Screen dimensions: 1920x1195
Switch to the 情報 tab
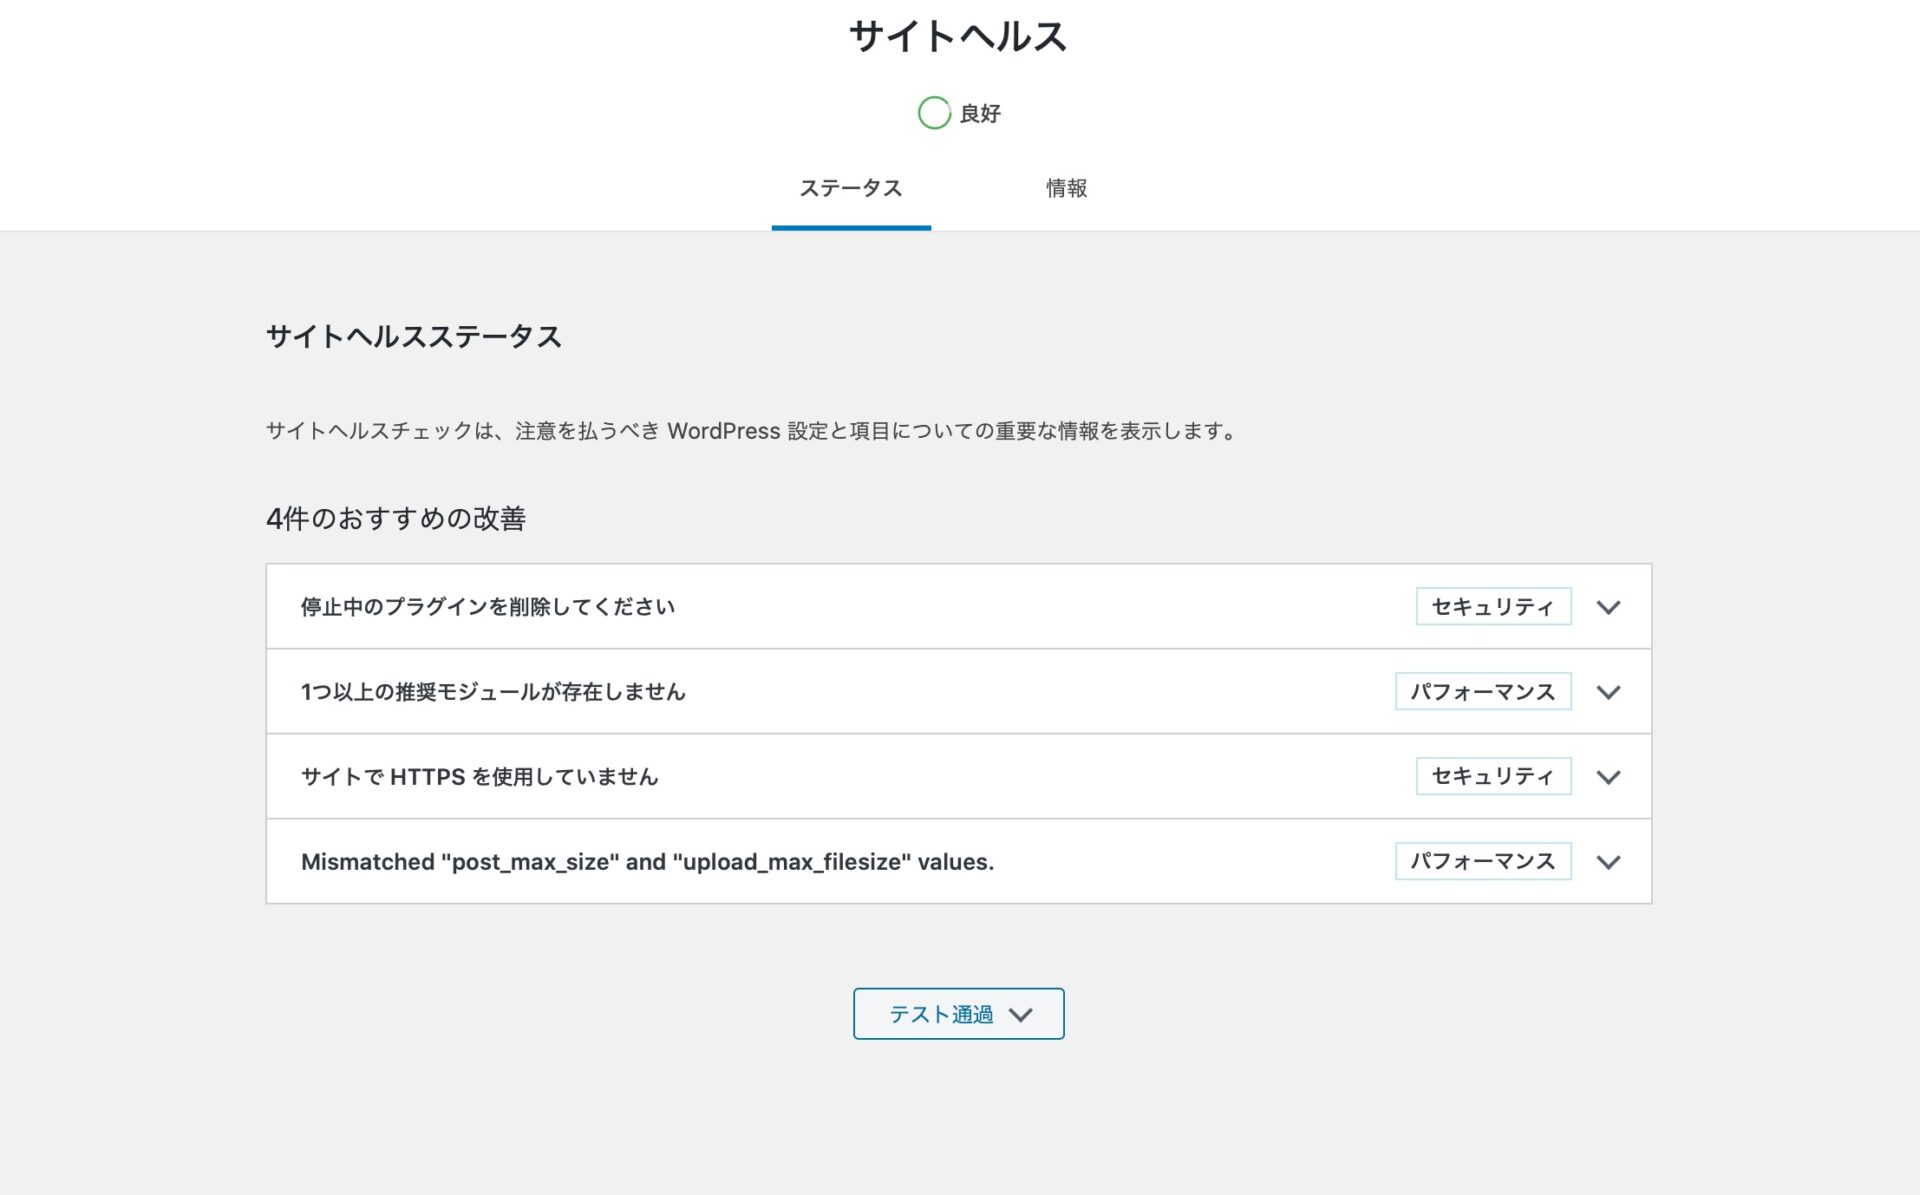[1066, 188]
